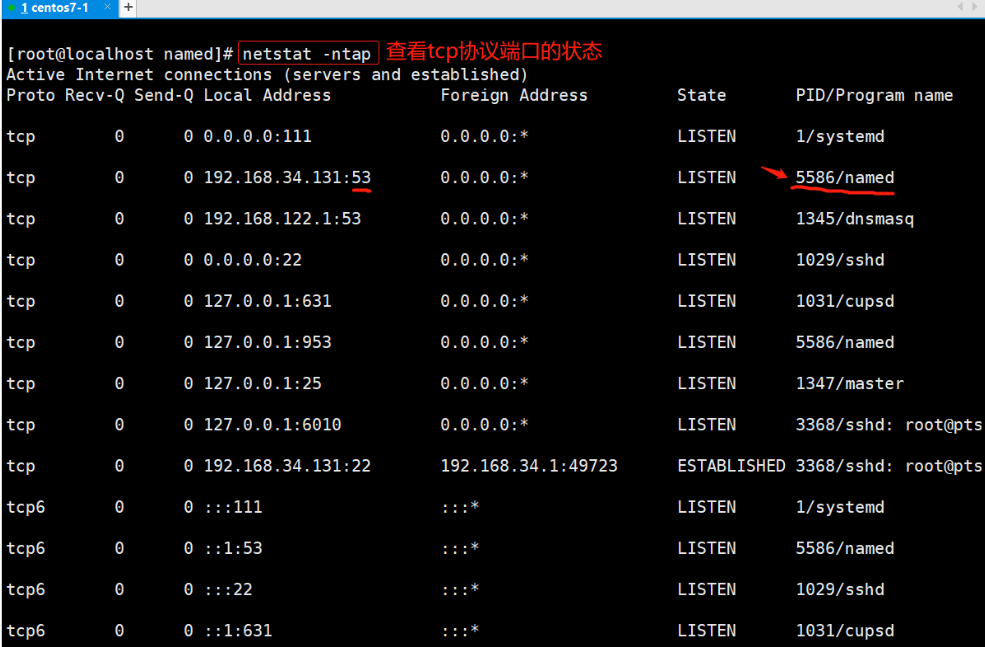Click 1029/sshd in the :::22 row
This screenshot has width=985, height=647.
pyautogui.click(x=840, y=589)
